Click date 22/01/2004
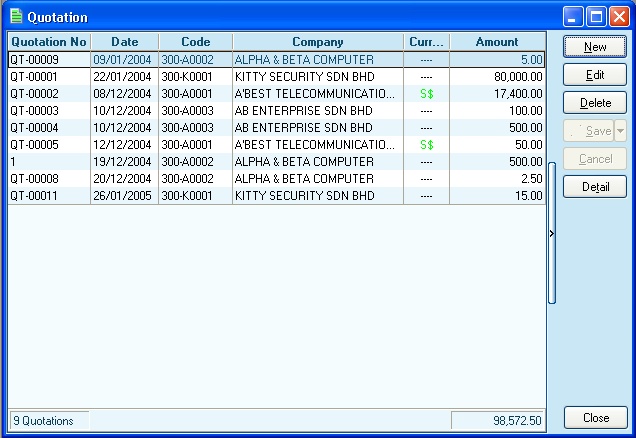Screen dimensions: 636x438 click(122, 77)
